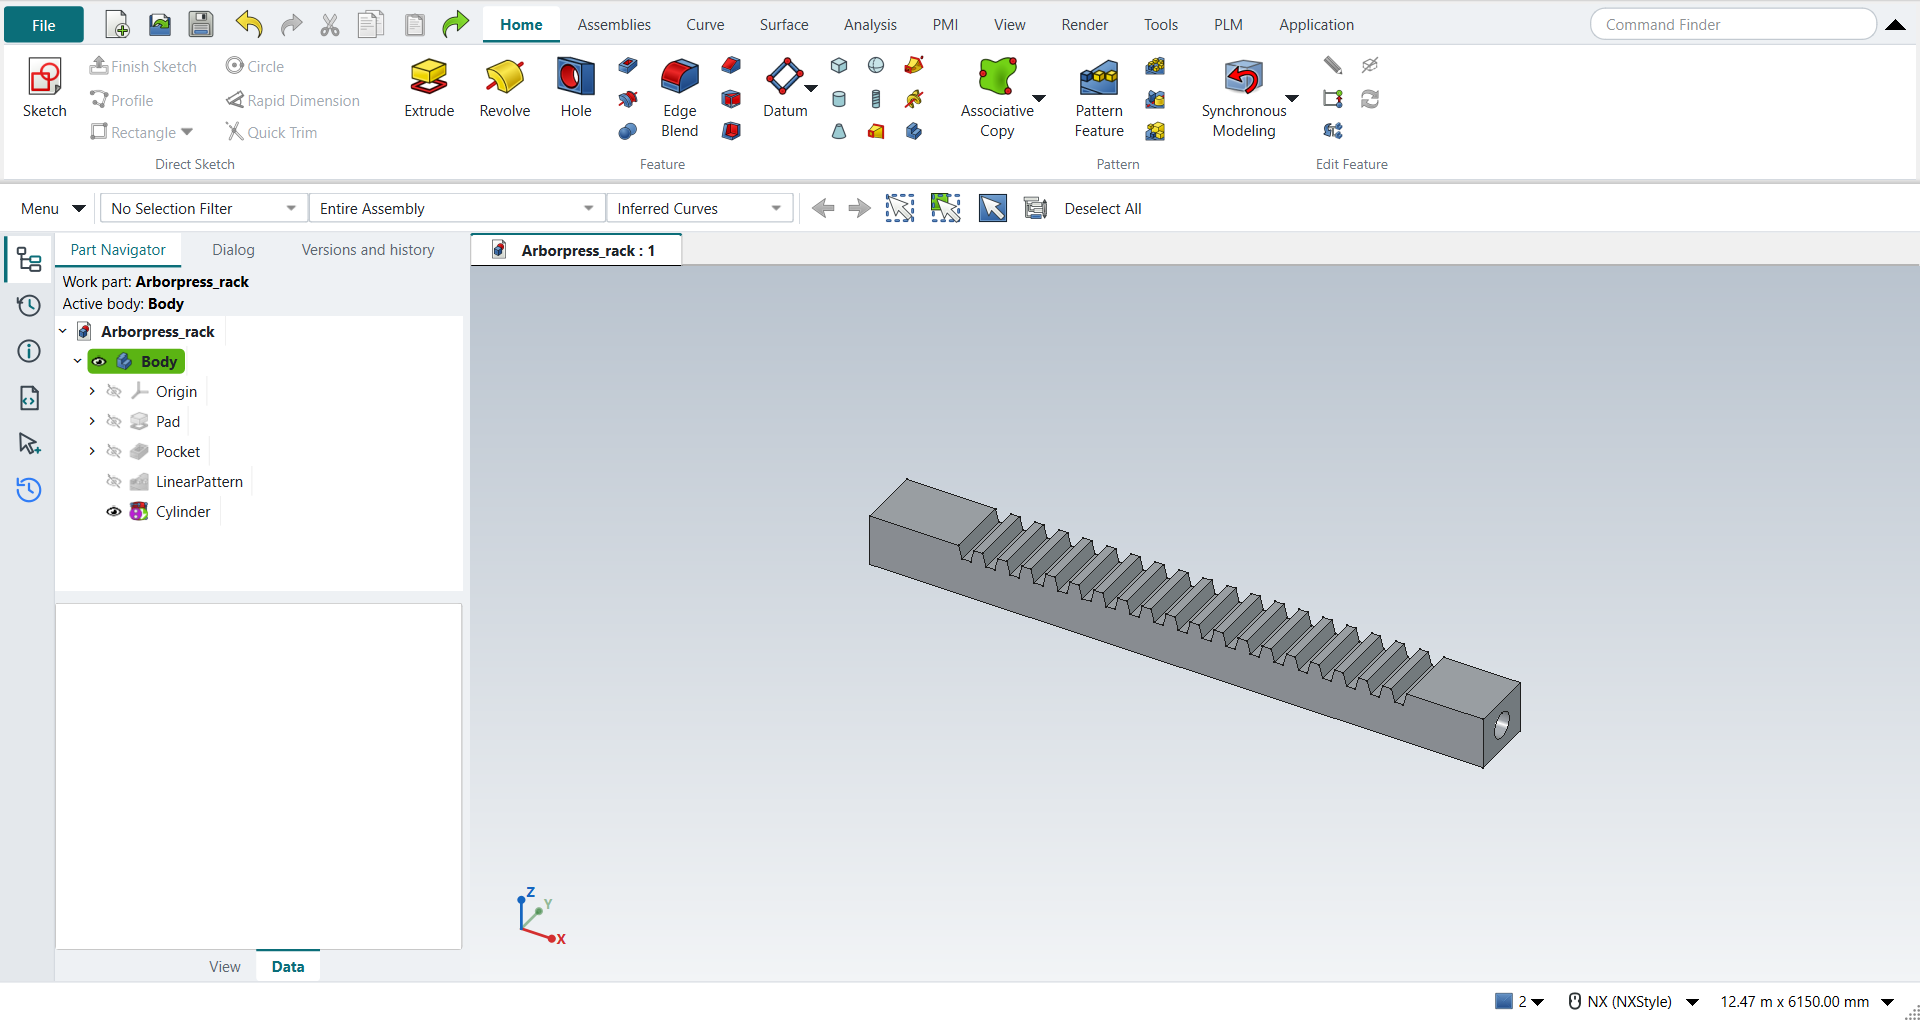Open the File menu button
This screenshot has width=1920, height=1020.
44,25
